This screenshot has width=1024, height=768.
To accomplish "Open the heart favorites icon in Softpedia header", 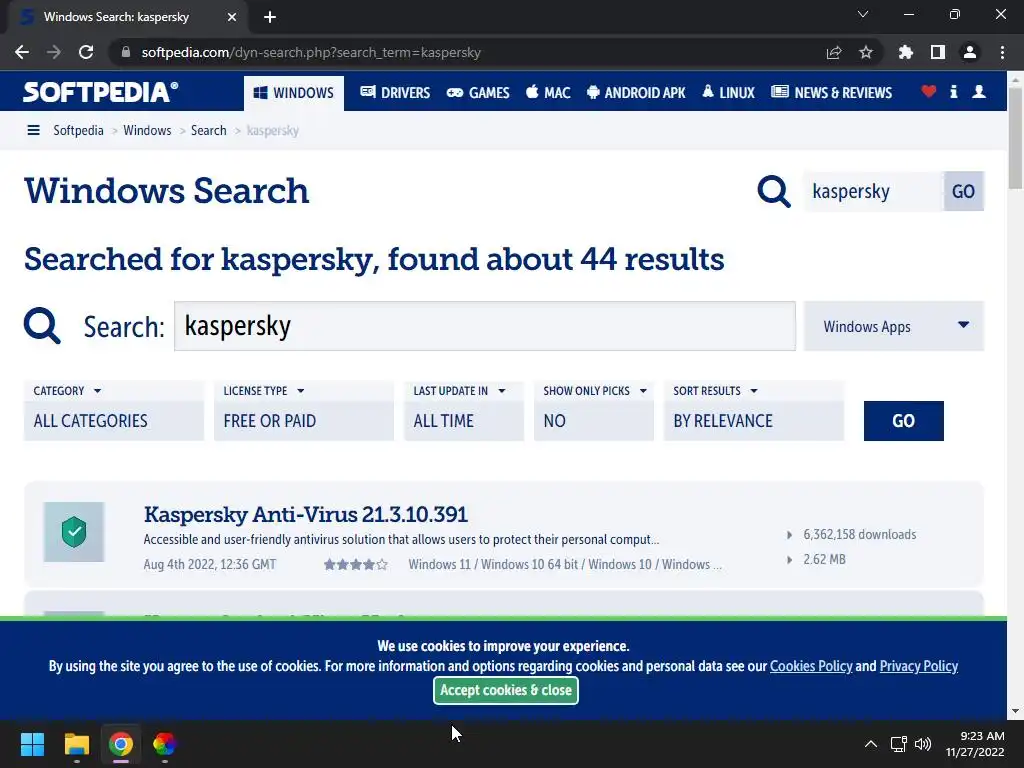I will coord(929,91).
